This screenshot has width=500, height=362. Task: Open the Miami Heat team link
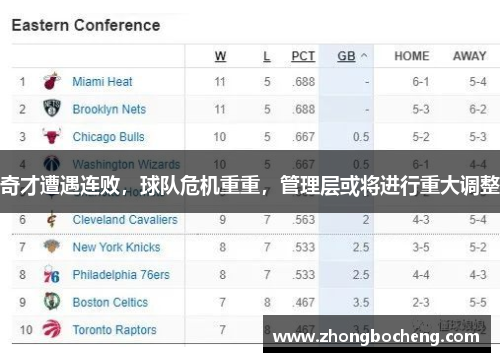point(102,81)
